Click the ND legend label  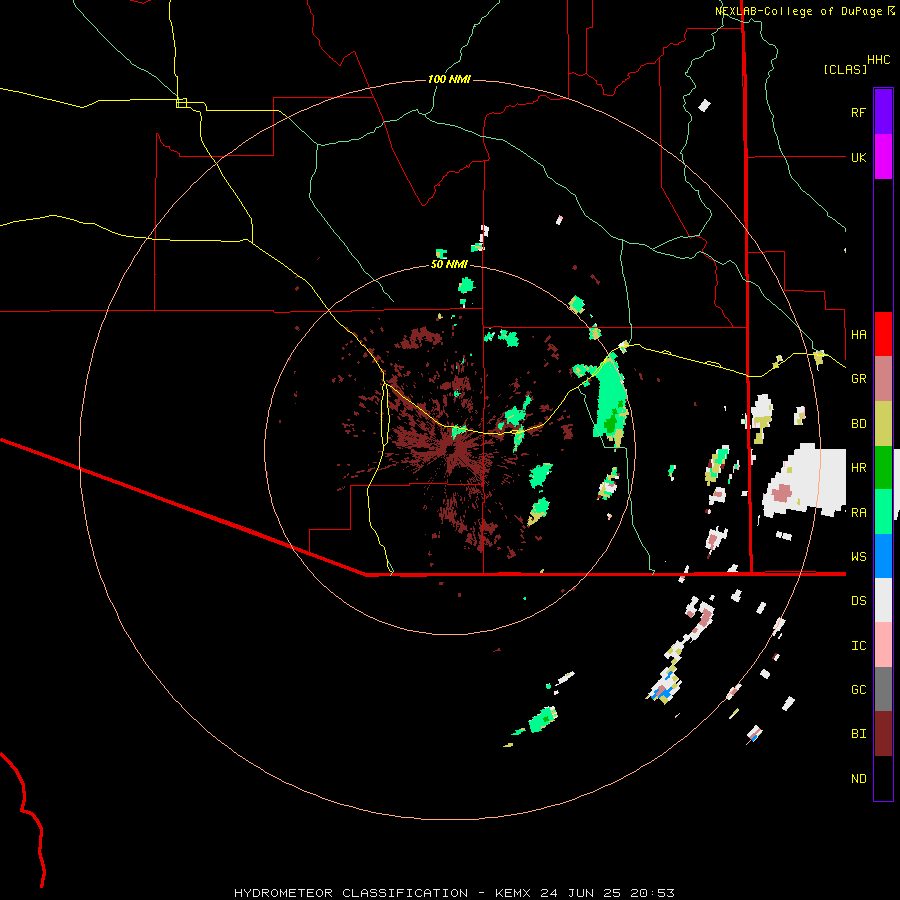(x=858, y=779)
